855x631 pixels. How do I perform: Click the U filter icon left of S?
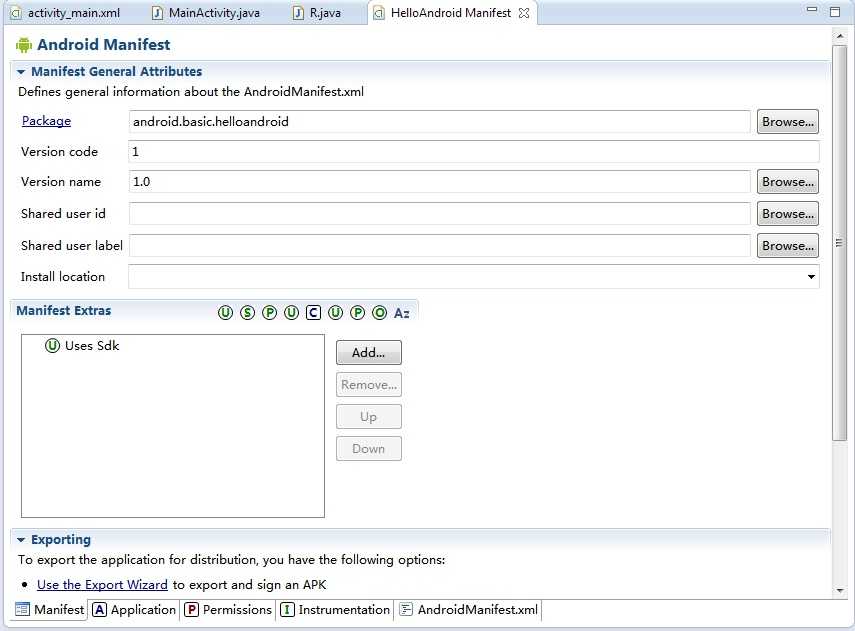click(225, 313)
